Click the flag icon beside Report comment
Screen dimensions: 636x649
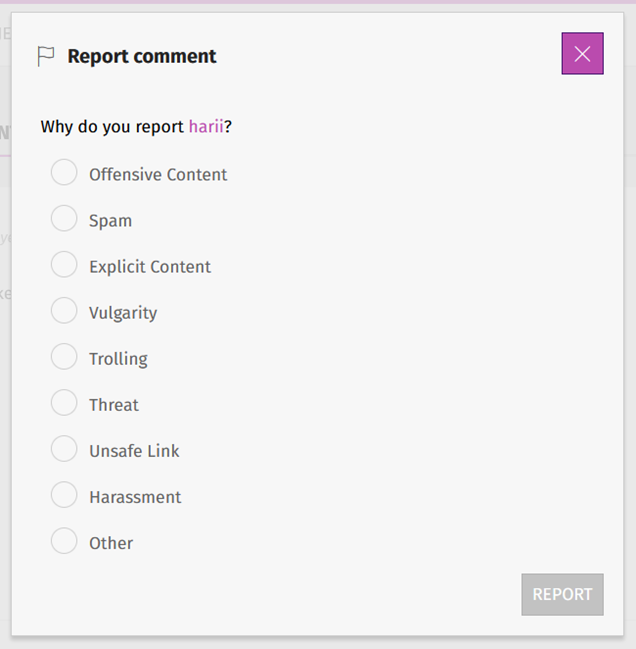point(46,57)
